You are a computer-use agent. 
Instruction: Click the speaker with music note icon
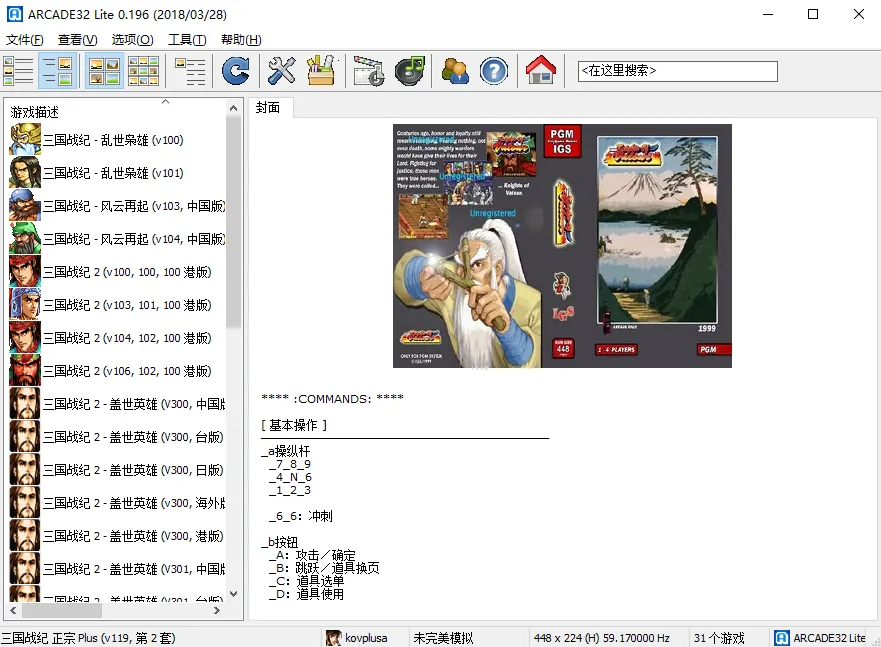click(x=409, y=71)
